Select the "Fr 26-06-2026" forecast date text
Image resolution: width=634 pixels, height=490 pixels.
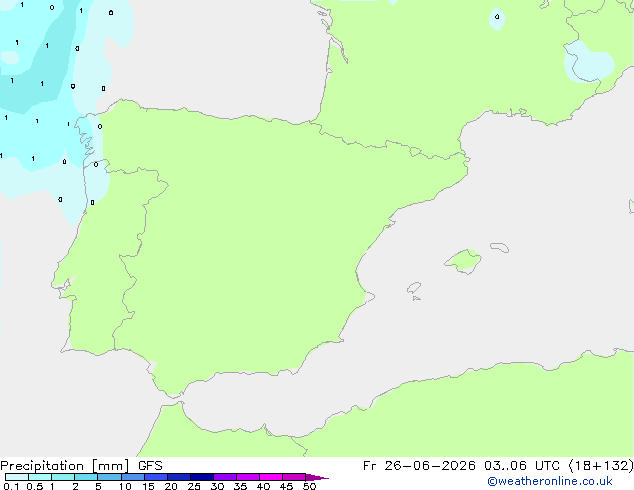click(419, 466)
